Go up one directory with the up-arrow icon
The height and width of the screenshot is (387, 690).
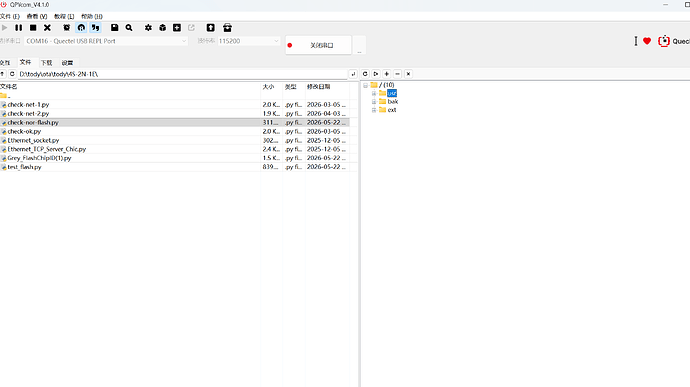tap(3, 74)
